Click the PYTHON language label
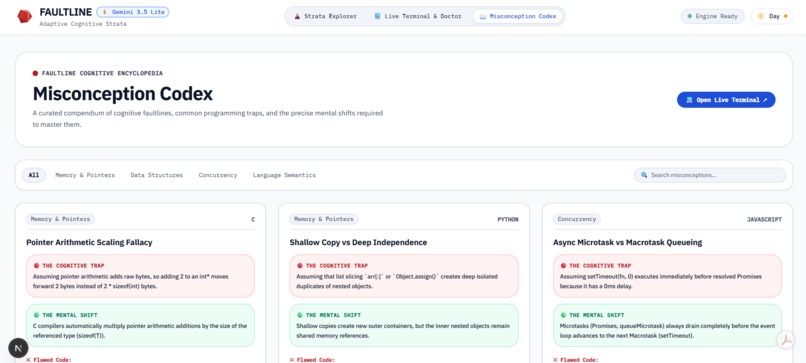The height and width of the screenshot is (363, 806). tap(508, 220)
